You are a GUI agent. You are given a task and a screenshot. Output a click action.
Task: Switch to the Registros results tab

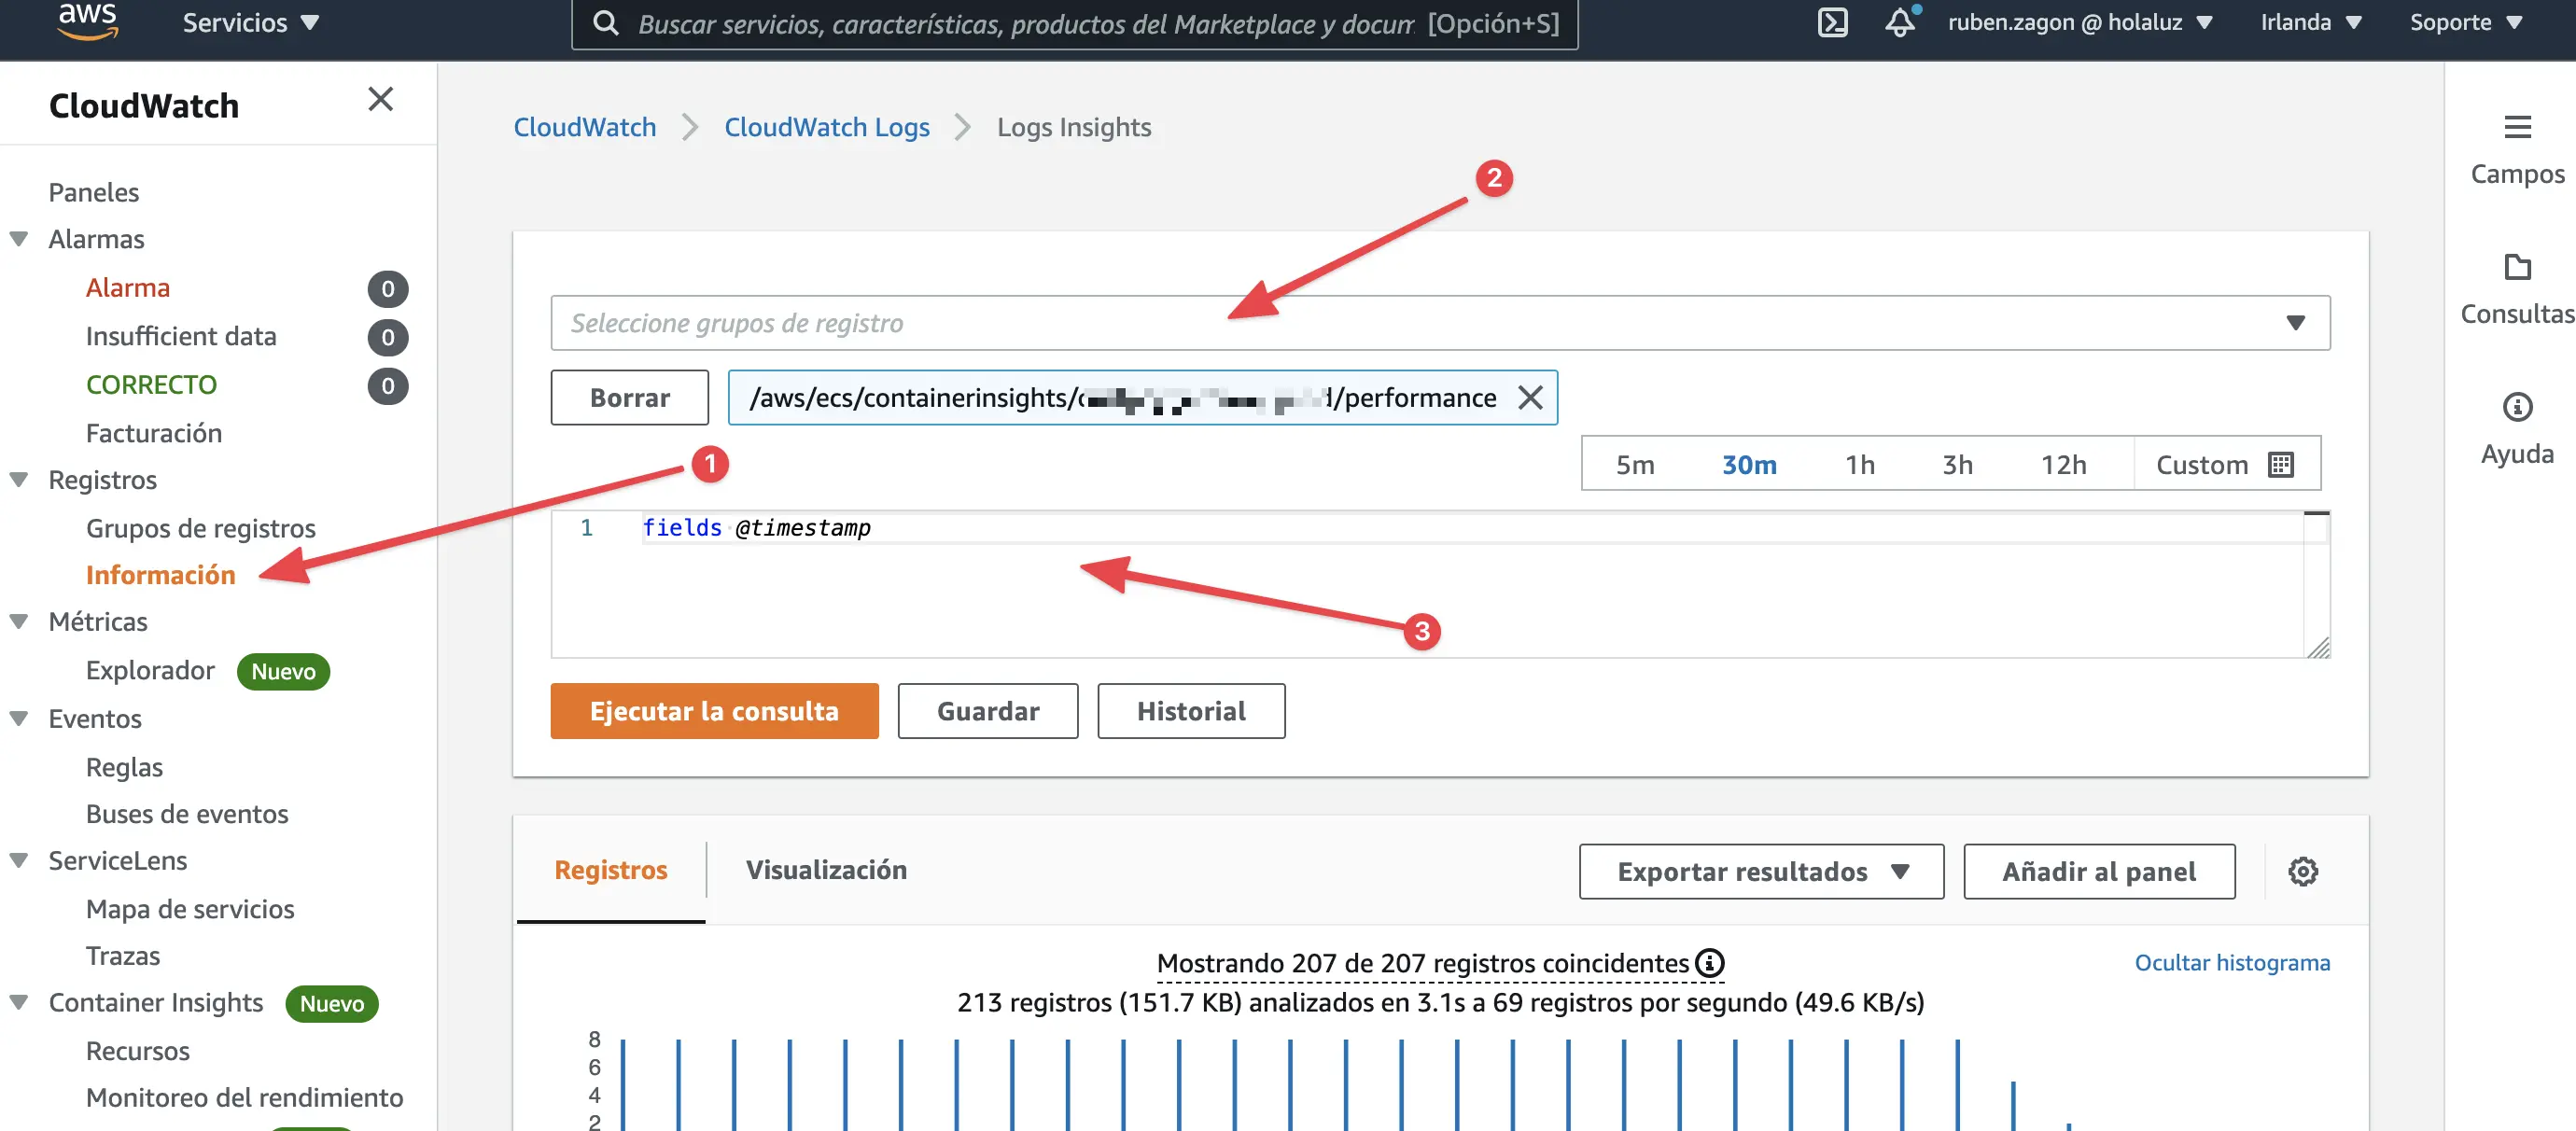pyautogui.click(x=610, y=870)
